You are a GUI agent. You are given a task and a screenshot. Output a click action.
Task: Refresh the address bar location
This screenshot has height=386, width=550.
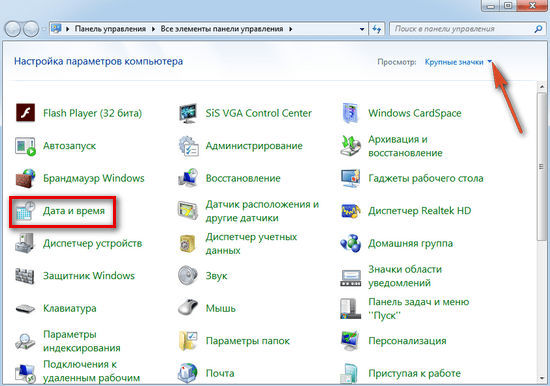377,29
